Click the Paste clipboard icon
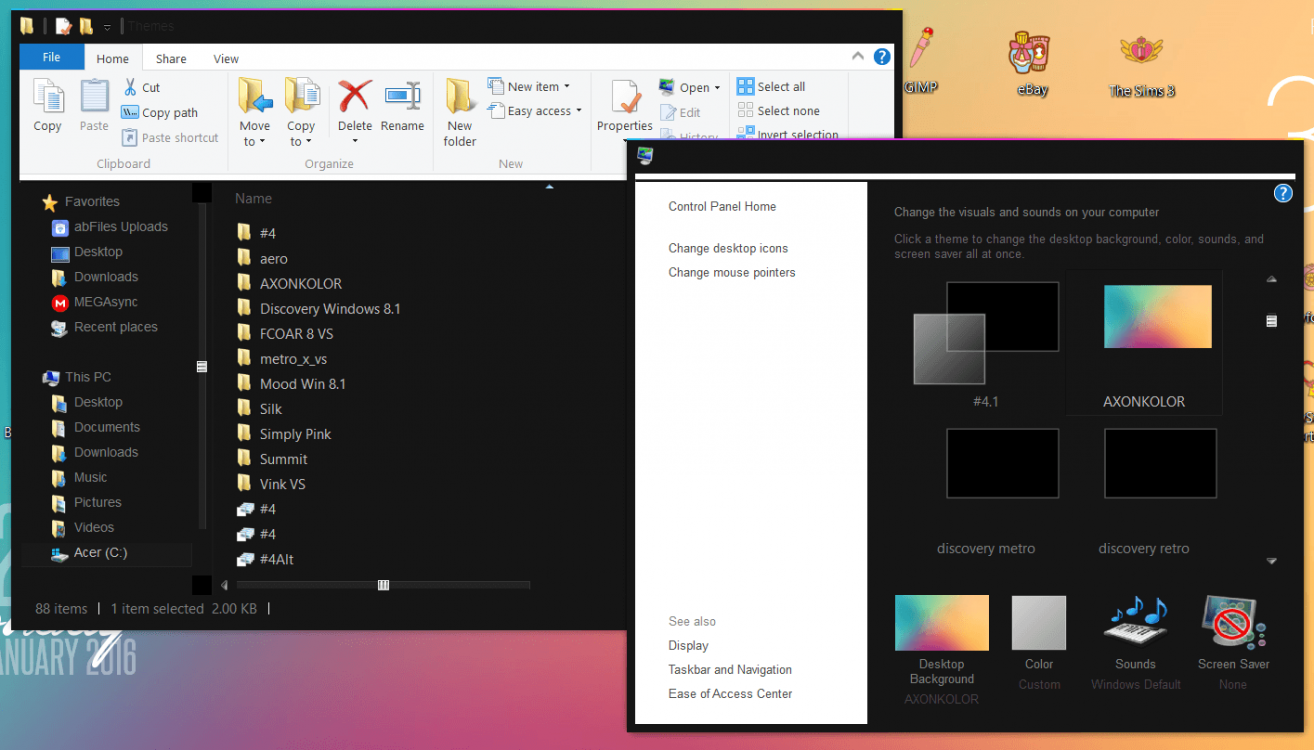 click(94, 97)
